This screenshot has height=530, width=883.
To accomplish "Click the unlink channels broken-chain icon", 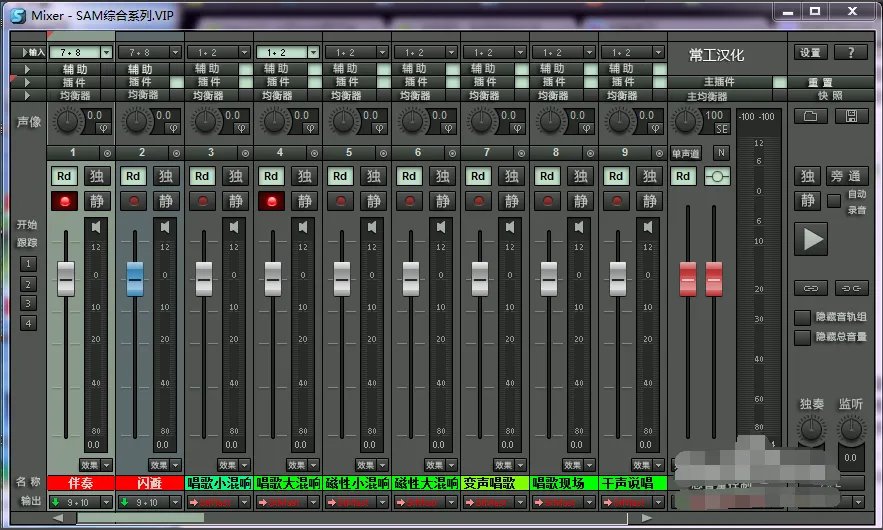I will (x=851, y=288).
